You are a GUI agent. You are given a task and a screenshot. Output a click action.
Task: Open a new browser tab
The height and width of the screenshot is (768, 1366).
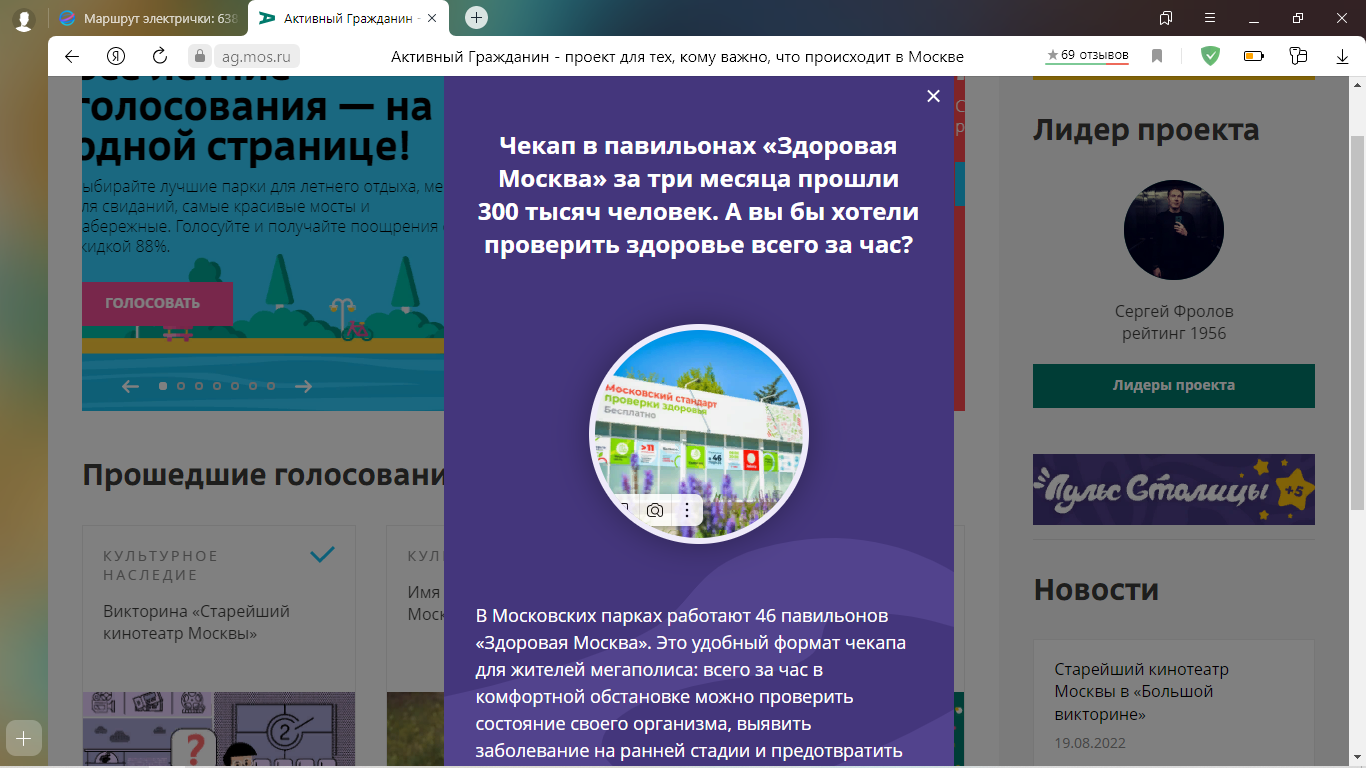[477, 18]
